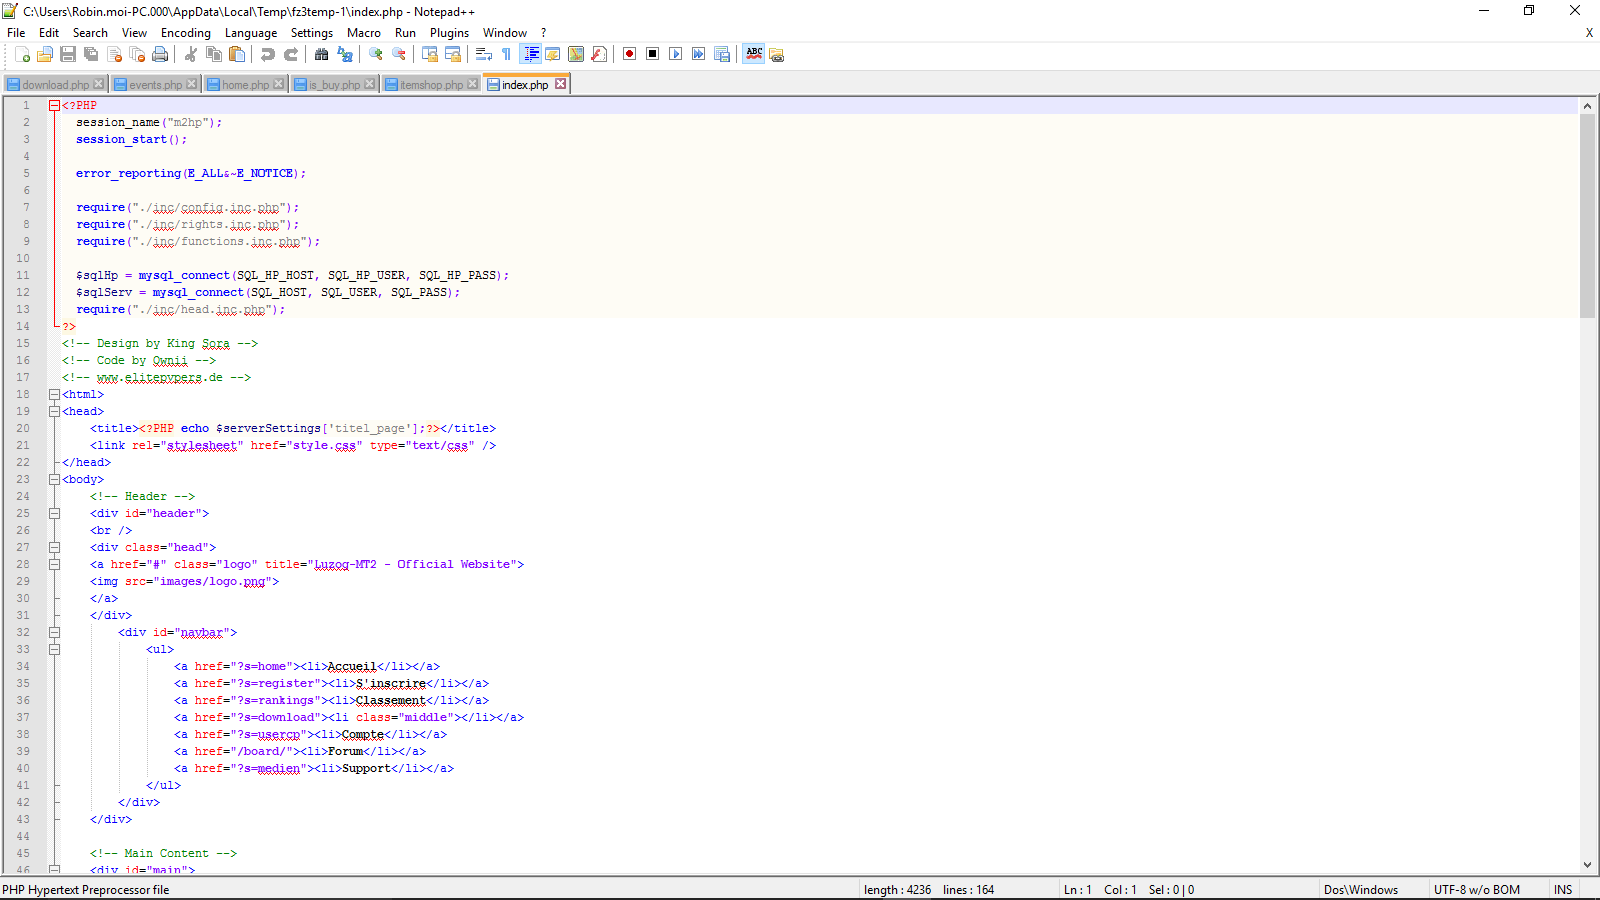1600x900 pixels.
Task: Click the Paste clipboard icon
Action: [x=236, y=54]
